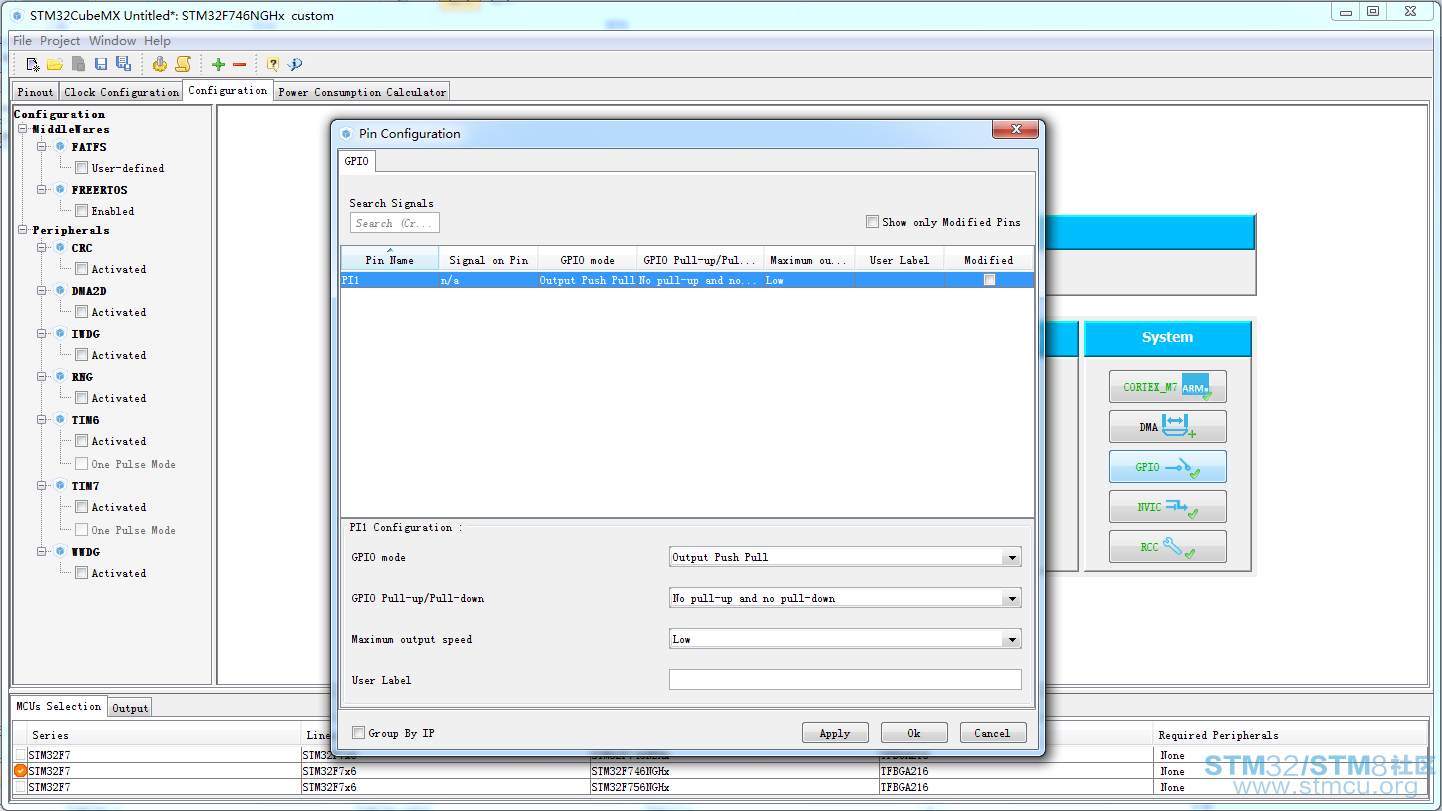This screenshot has height=811, width=1442.
Task: Click Ok in Pin Configuration dialog
Action: [x=914, y=733]
